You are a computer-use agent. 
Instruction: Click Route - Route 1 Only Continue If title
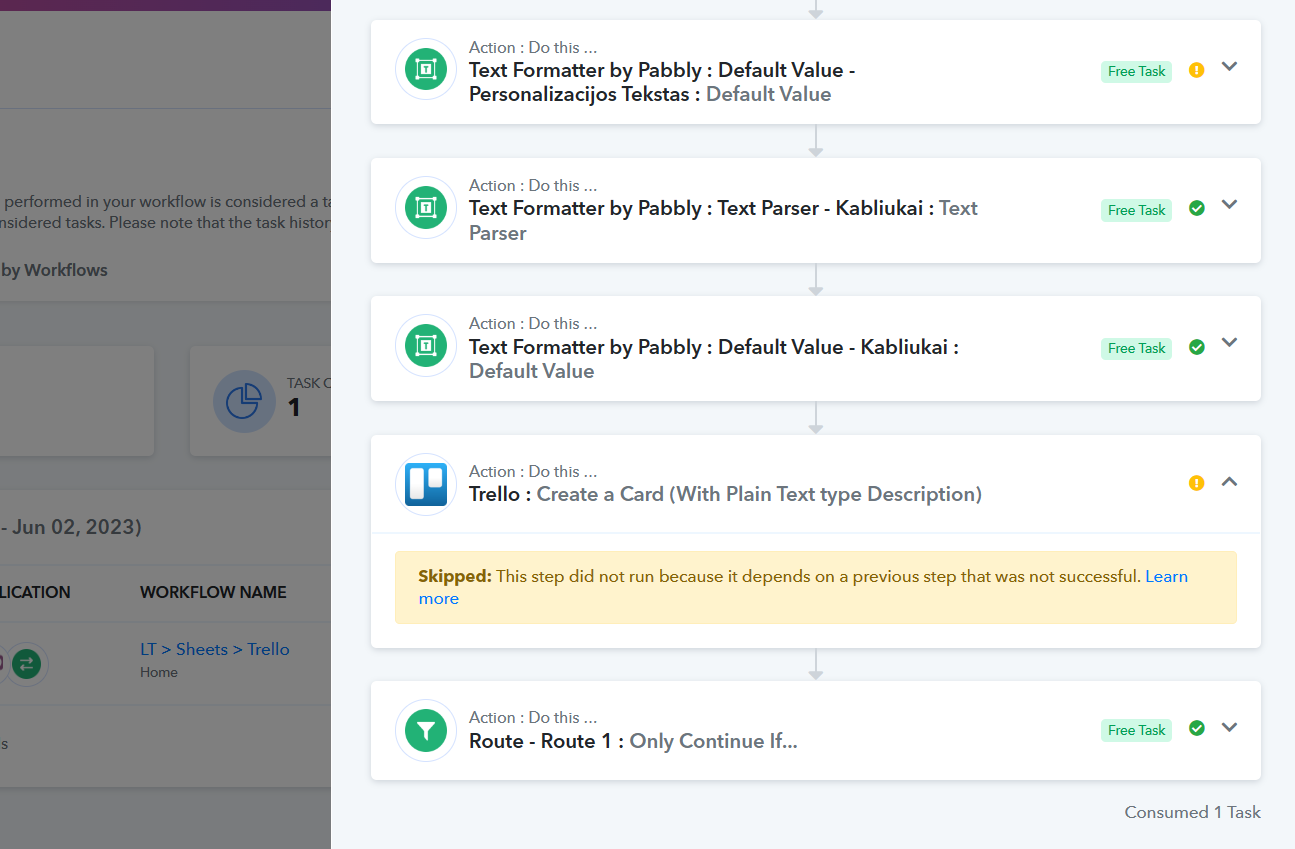633,741
